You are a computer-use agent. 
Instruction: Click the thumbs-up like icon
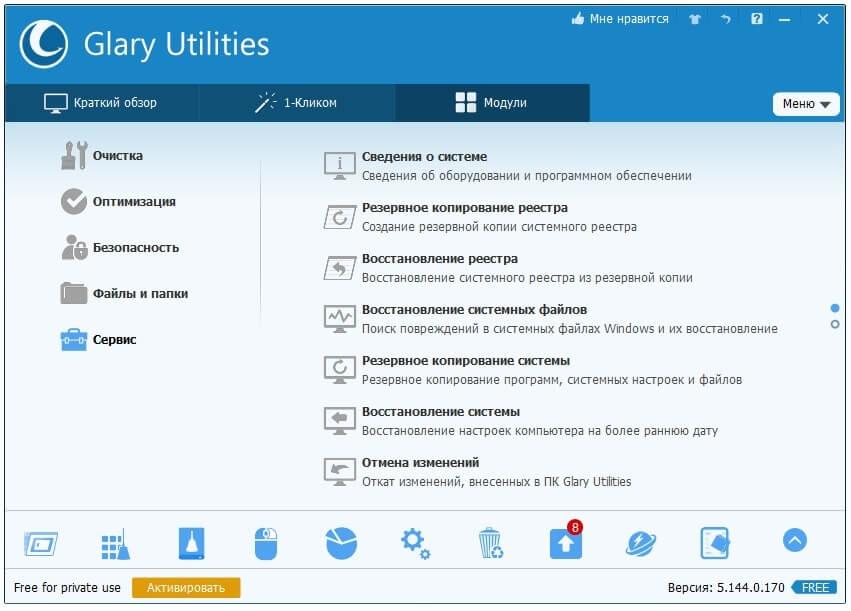[x=577, y=19]
